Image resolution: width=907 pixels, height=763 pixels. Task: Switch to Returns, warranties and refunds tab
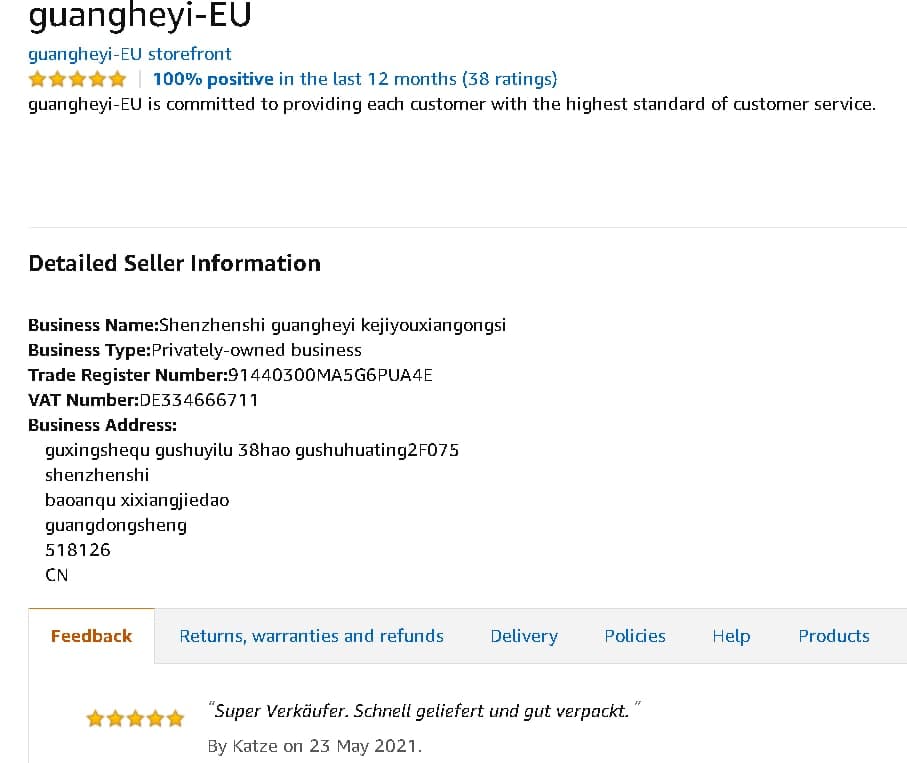coord(311,636)
